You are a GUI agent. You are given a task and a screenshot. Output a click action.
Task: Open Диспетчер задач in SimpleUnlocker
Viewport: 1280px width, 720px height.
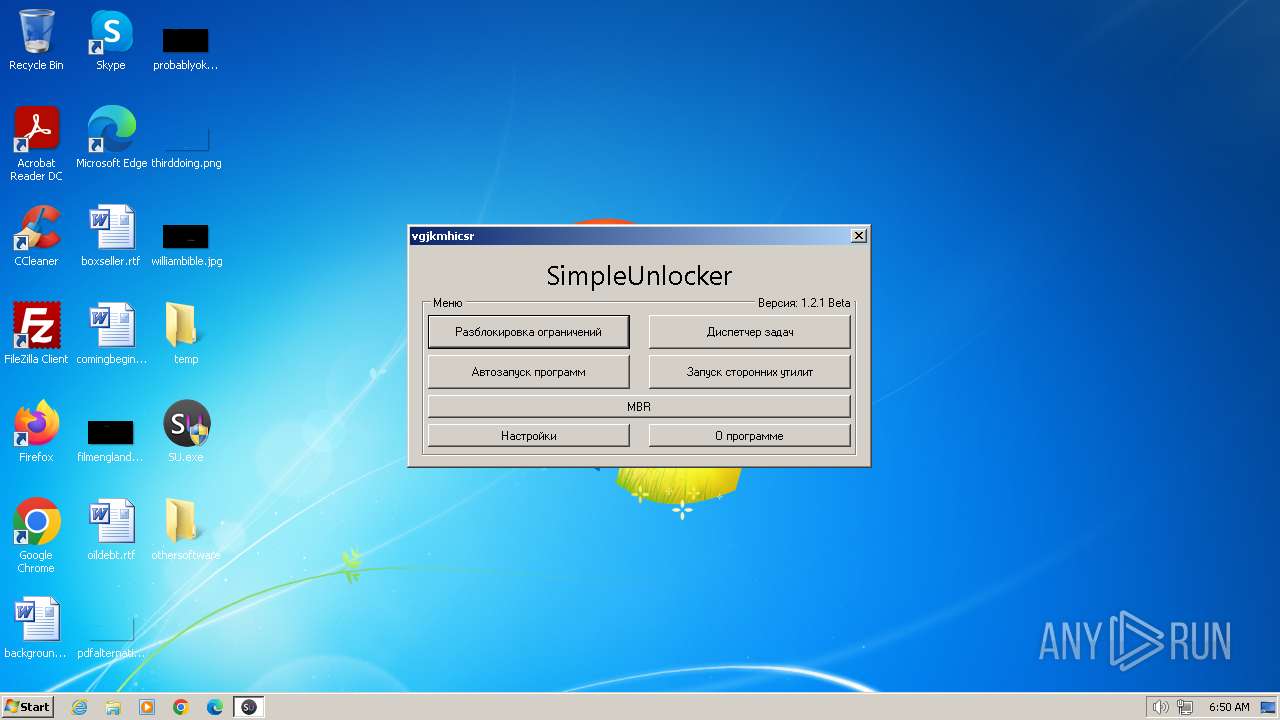click(750, 332)
